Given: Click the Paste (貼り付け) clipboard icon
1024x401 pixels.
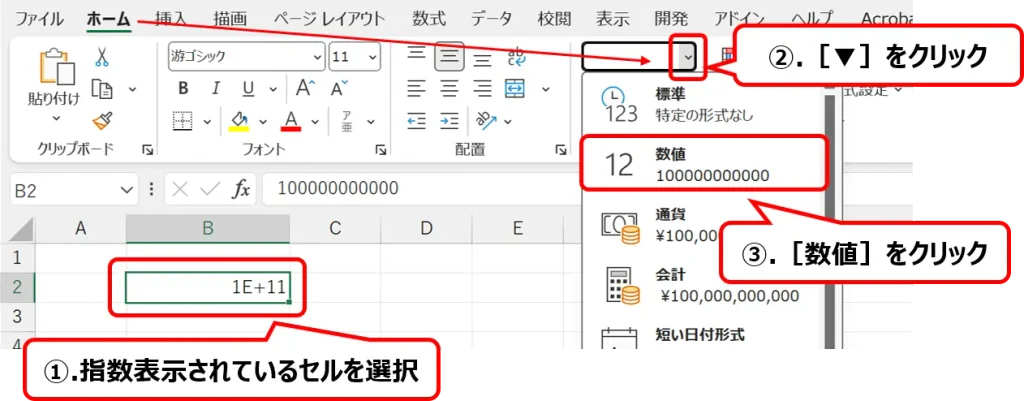Looking at the screenshot, I should 57,65.
